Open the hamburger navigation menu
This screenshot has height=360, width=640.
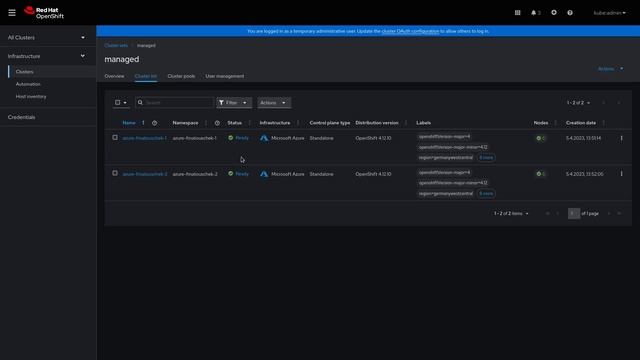click(12, 13)
